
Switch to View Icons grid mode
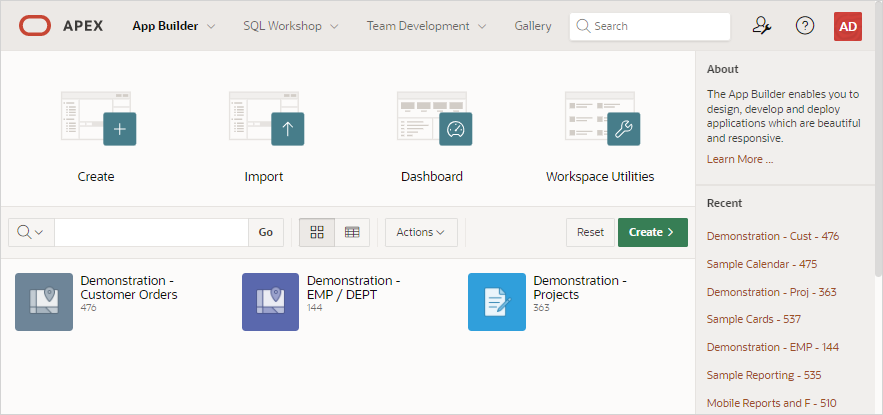(317, 232)
